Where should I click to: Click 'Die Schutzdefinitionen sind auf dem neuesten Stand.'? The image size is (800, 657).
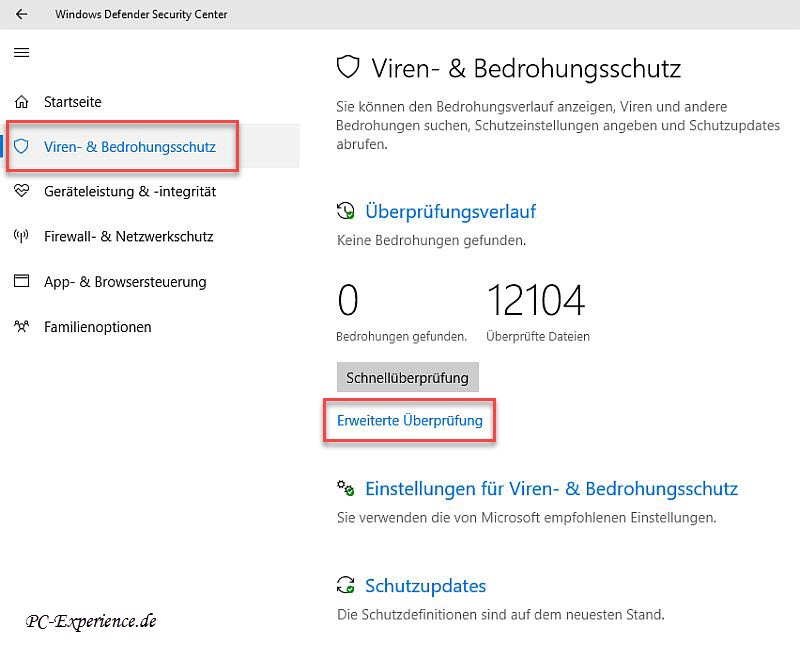point(501,614)
